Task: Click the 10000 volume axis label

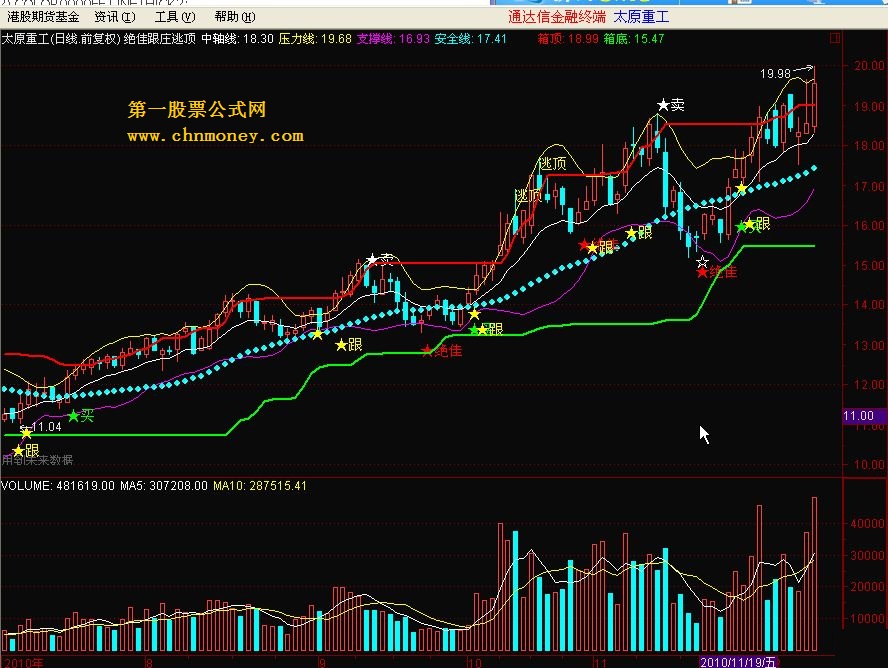Action: (867, 619)
